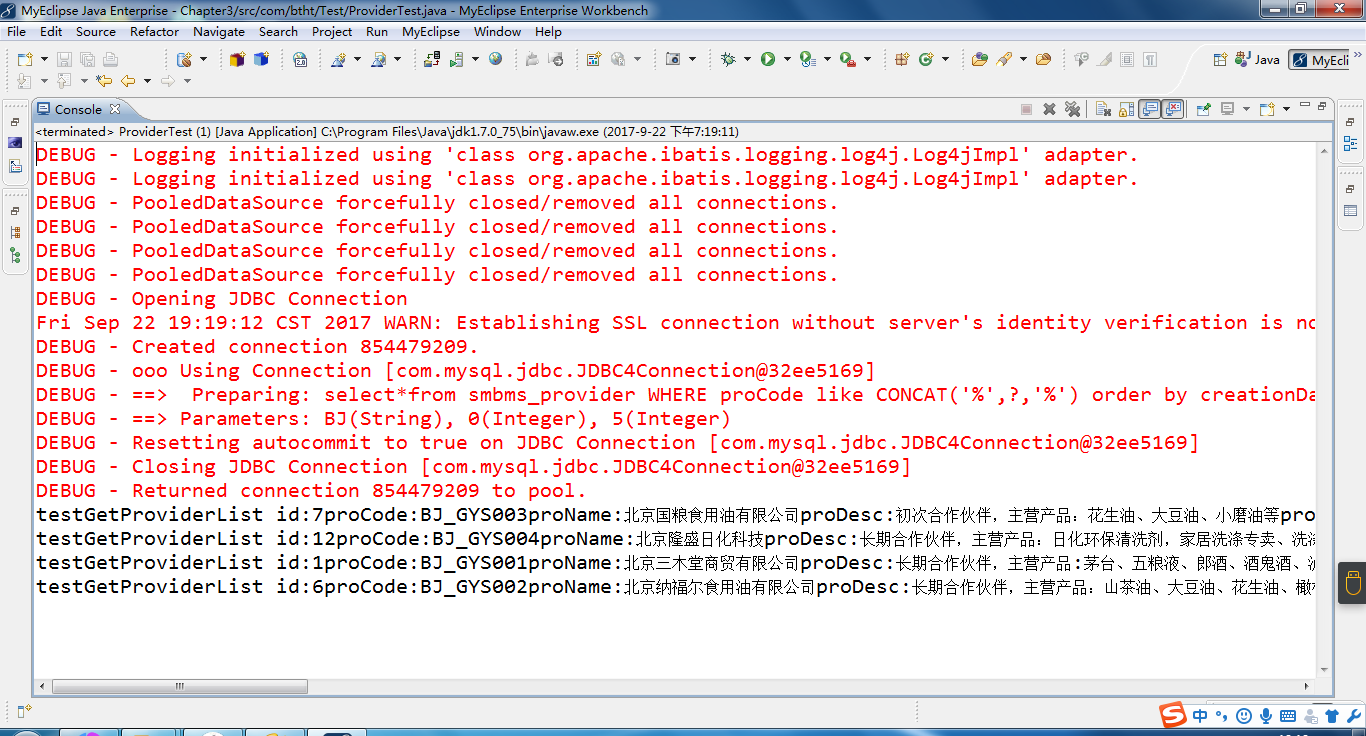This screenshot has width=1366, height=736.
Task: Open the Refactor menu
Action: pos(154,31)
